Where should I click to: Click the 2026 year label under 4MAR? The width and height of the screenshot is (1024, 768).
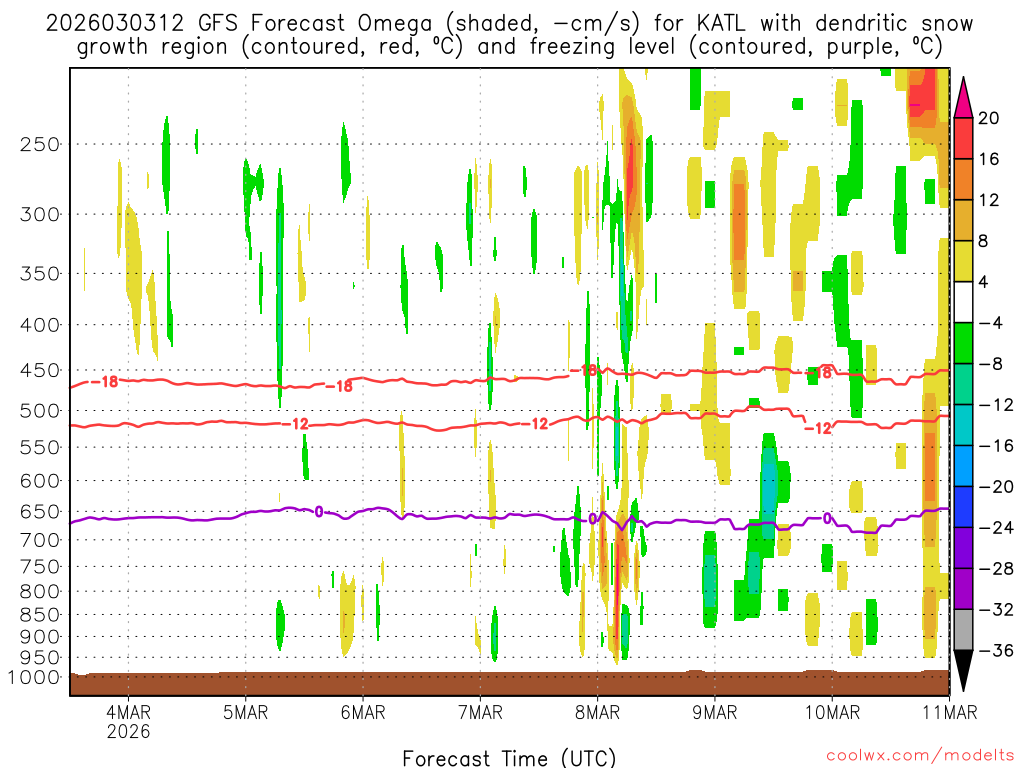click(x=129, y=731)
